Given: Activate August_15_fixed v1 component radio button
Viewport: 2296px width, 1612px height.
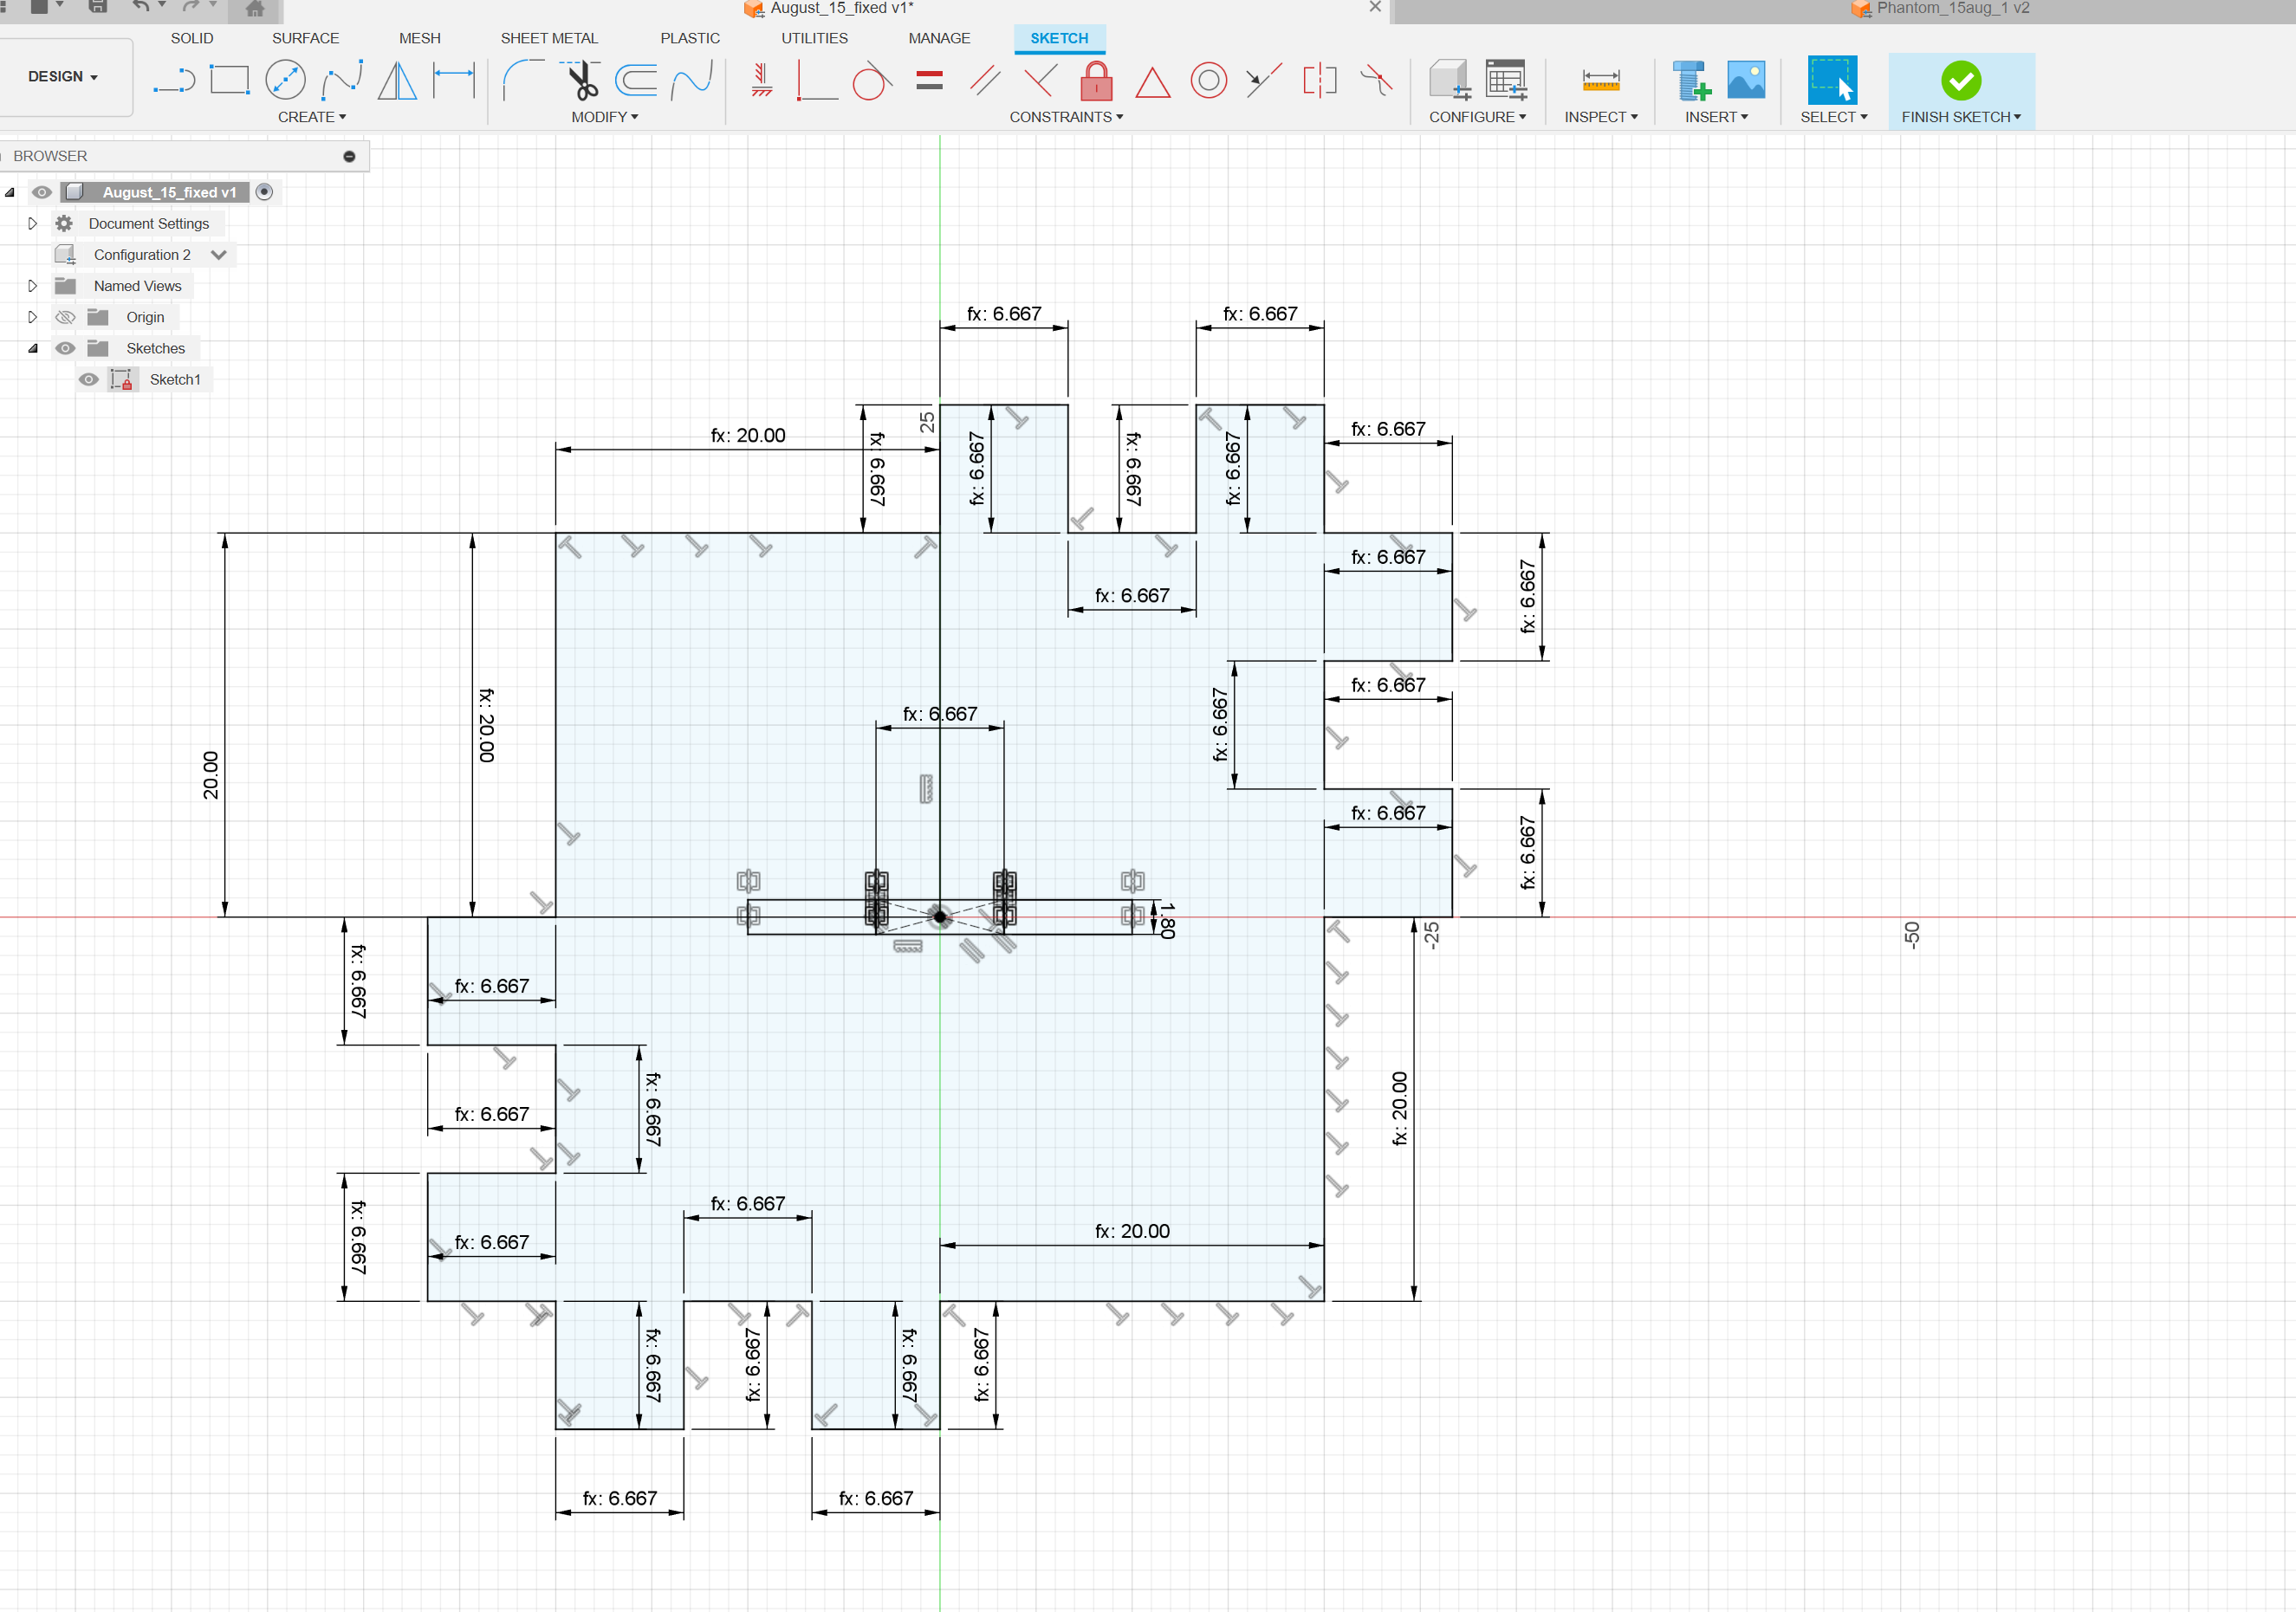Looking at the screenshot, I should (264, 192).
